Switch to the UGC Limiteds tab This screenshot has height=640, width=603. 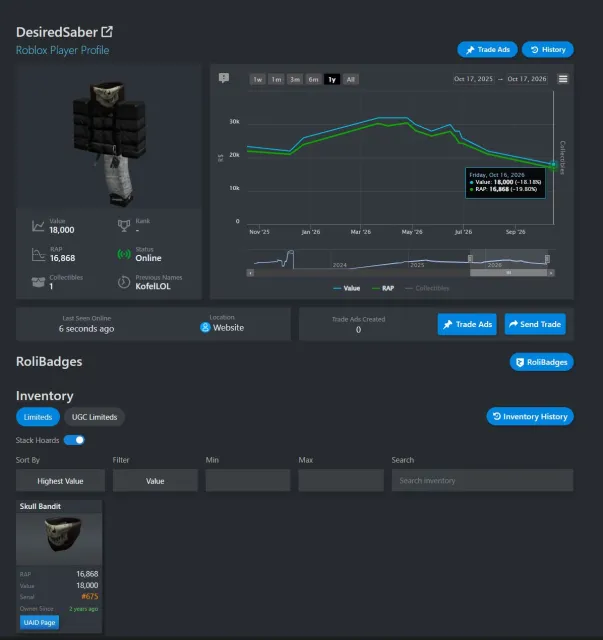coord(94,417)
